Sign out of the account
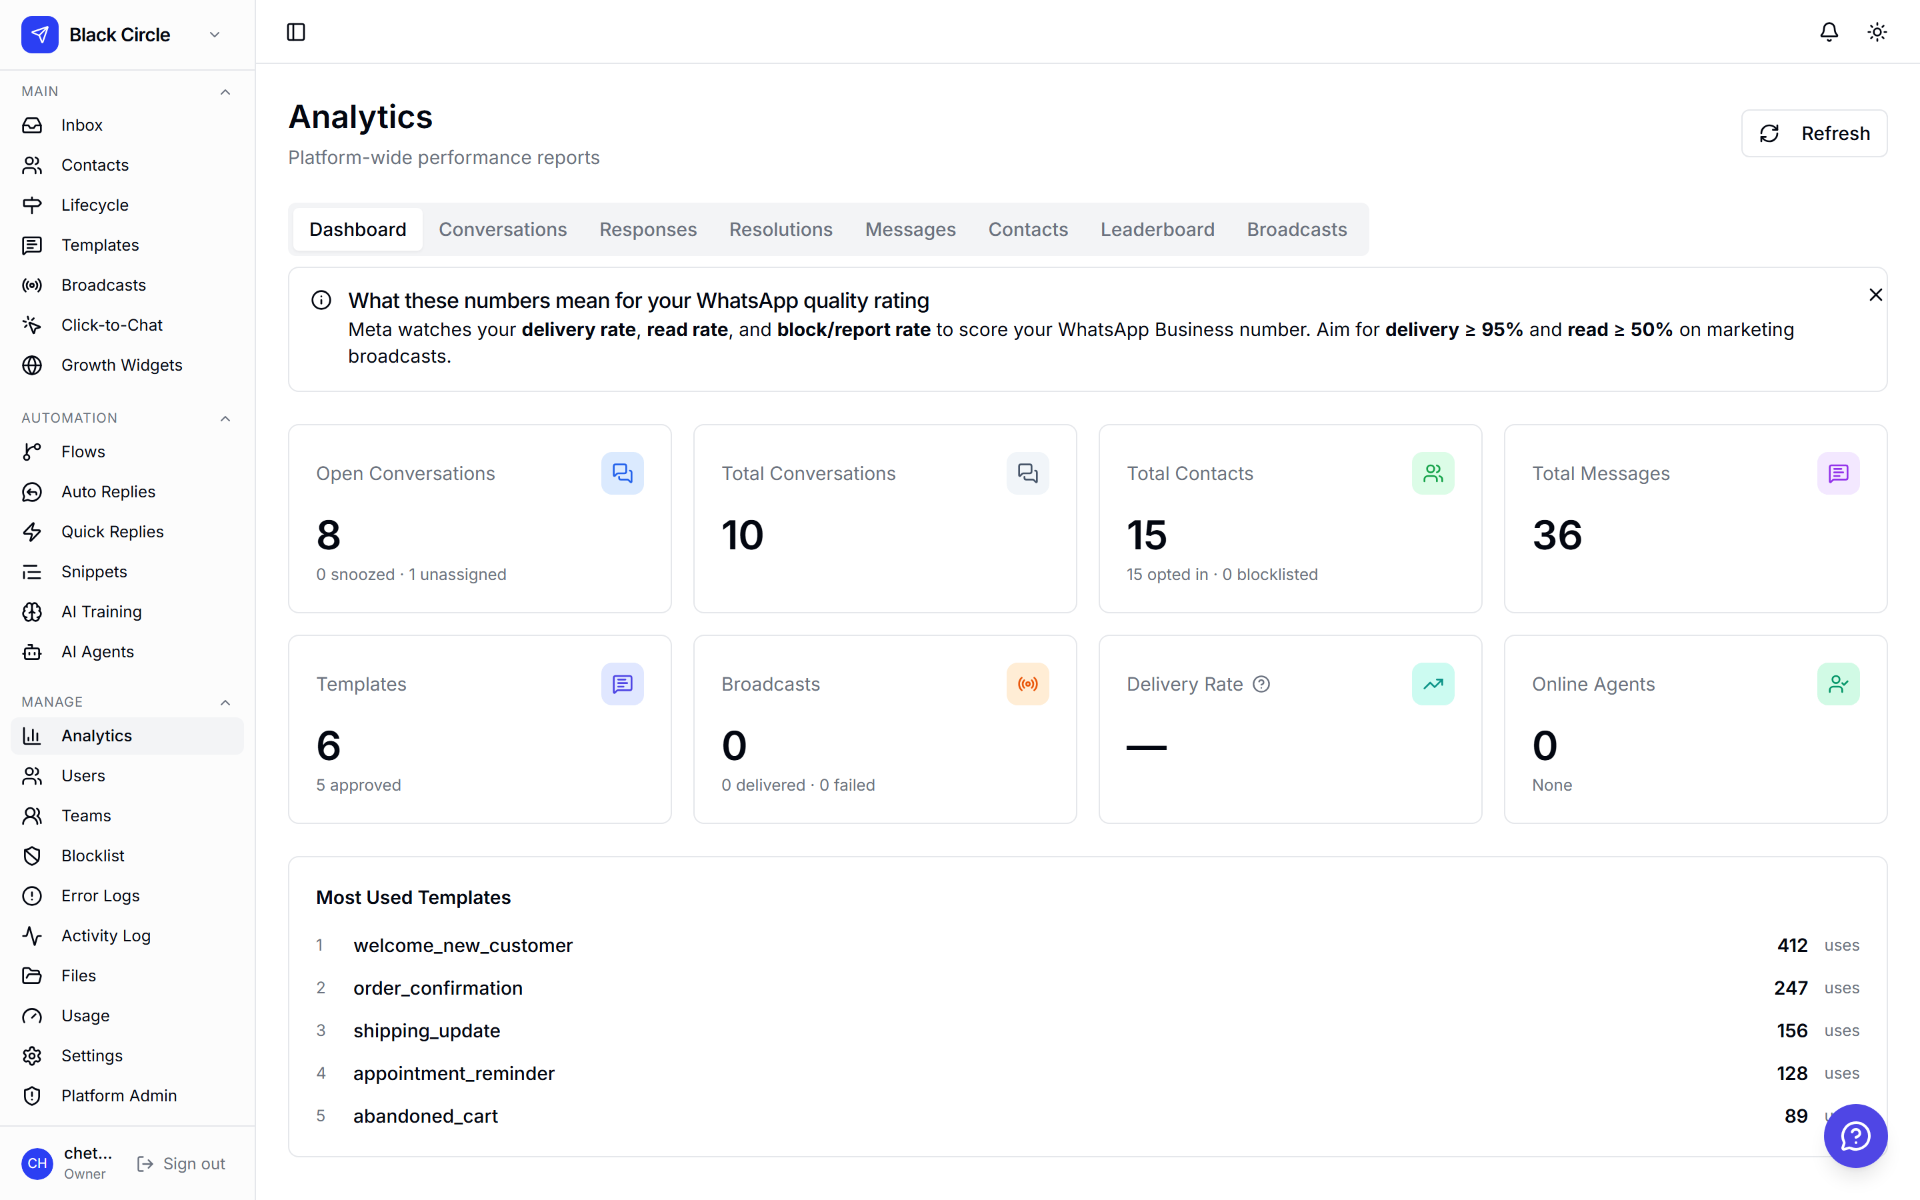Viewport: 1920px width, 1200px height. [x=181, y=1164]
